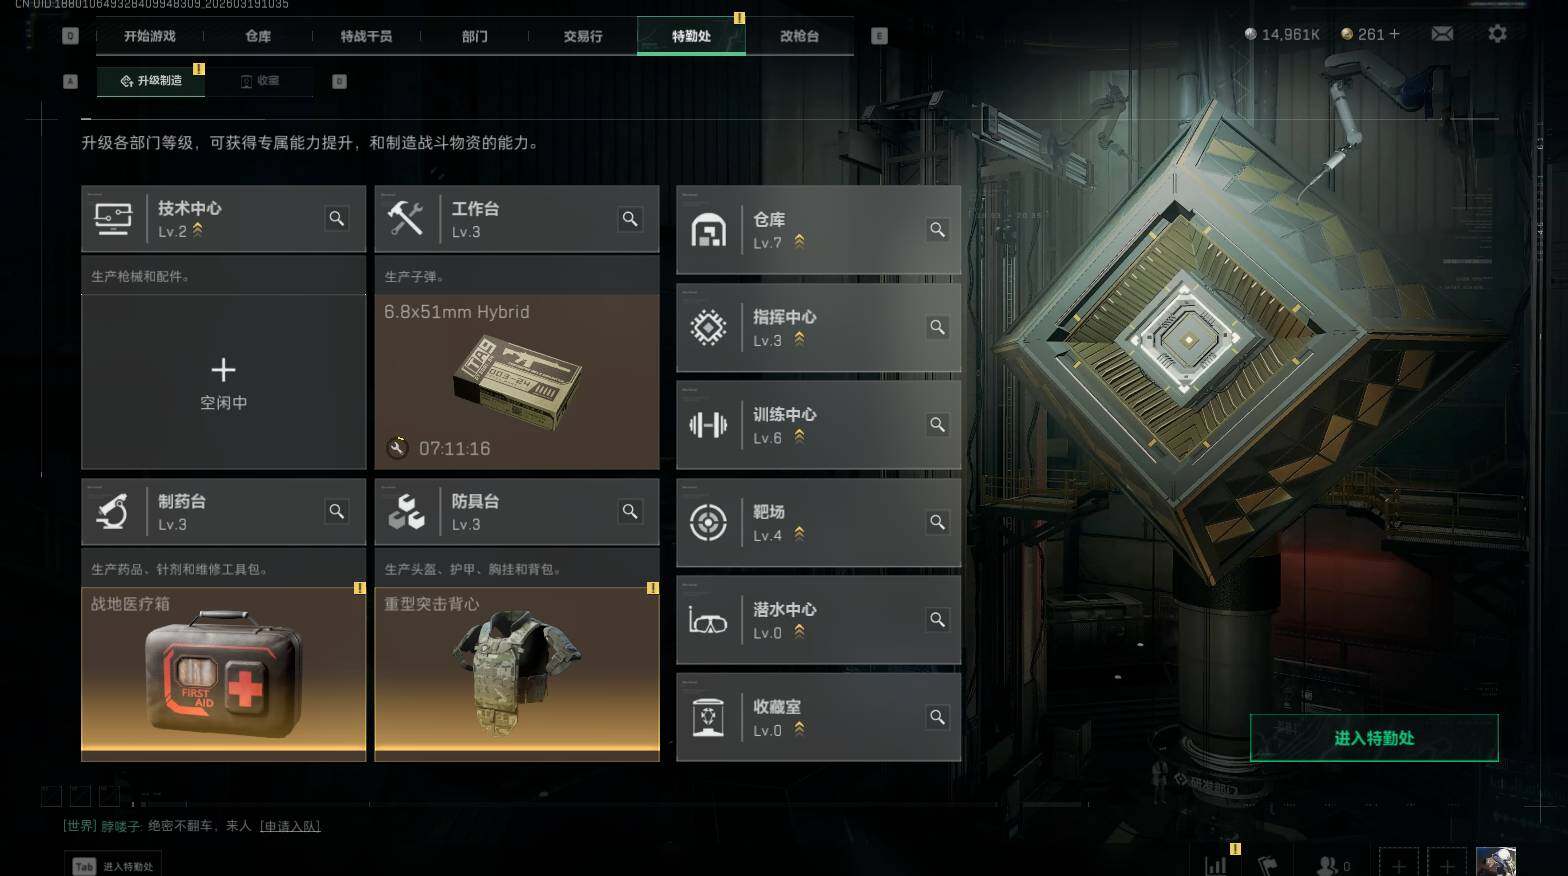Click the 申请入队 link in chat

[290, 826]
